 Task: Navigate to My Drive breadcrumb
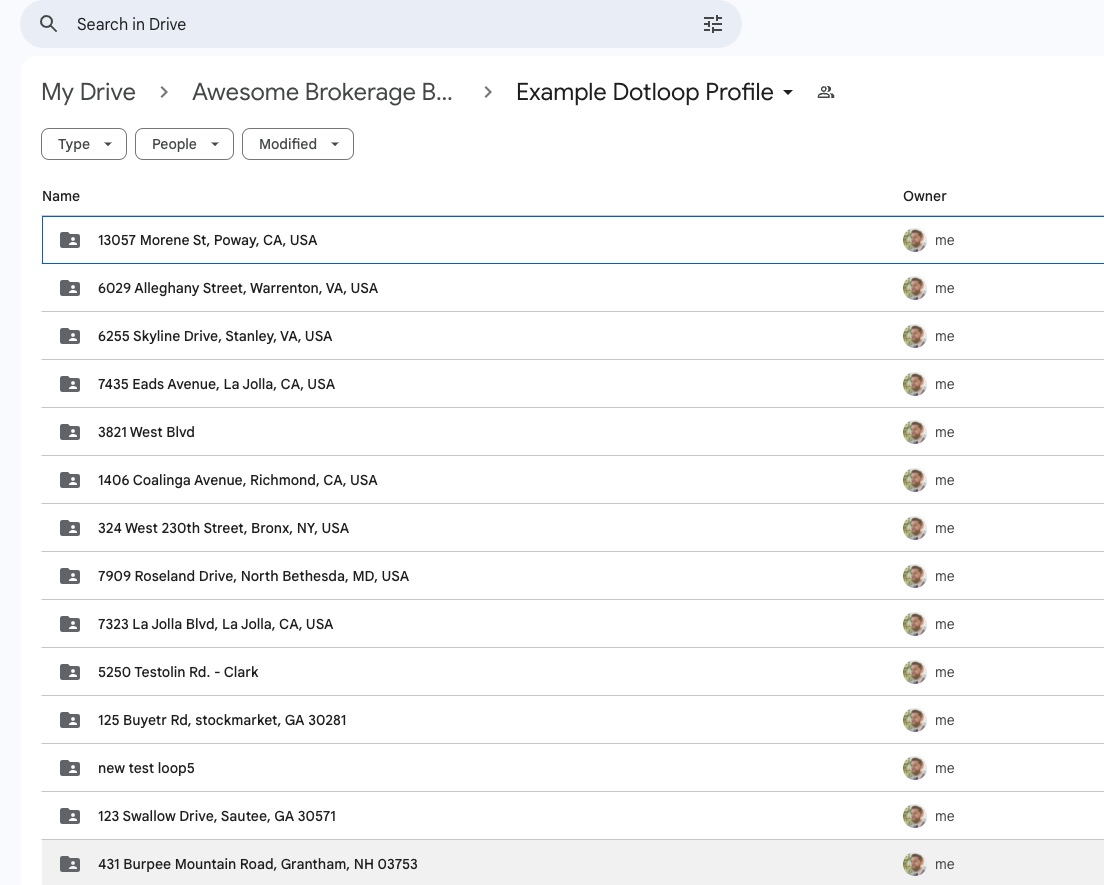pyautogui.click(x=88, y=92)
